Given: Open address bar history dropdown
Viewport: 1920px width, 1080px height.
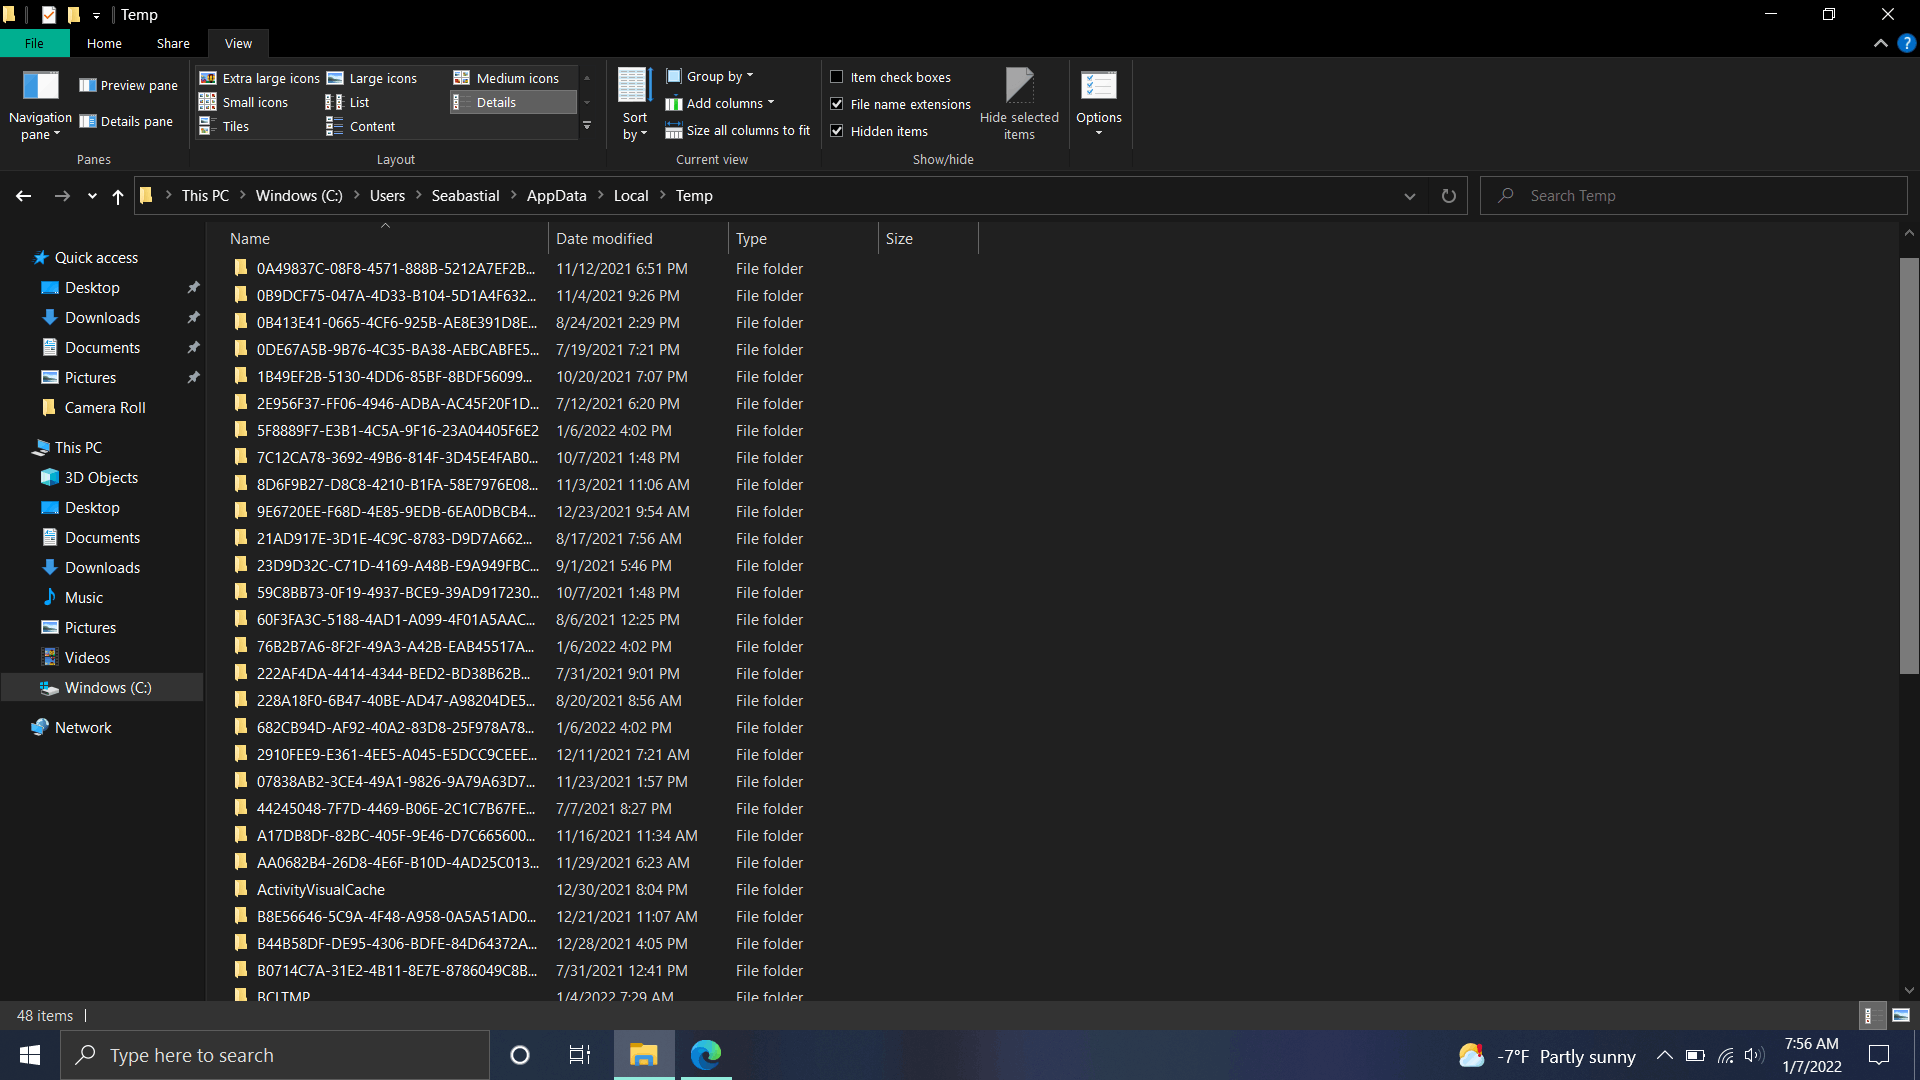Looking at the screenshot, I should 1410,196.
